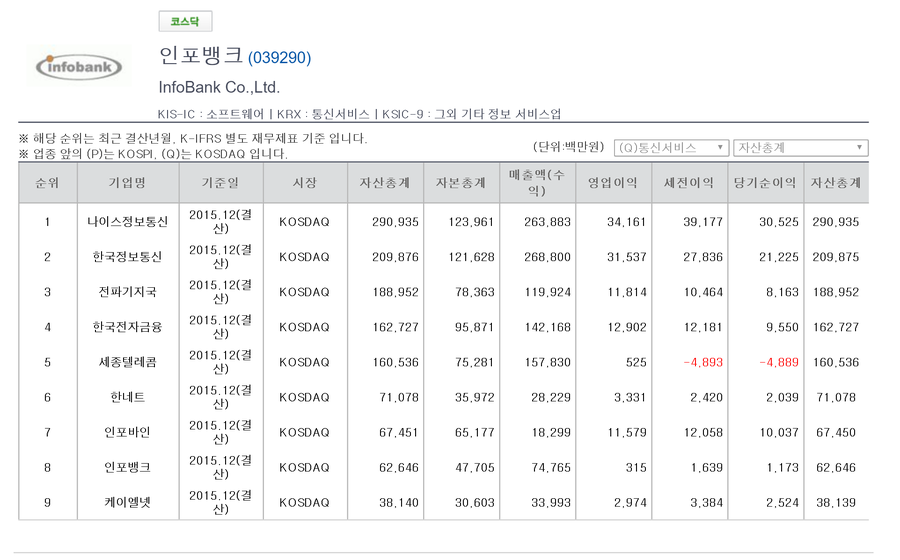Open the stock code (039290) link
Screen dimensions: 900x560
click(280, 58)
